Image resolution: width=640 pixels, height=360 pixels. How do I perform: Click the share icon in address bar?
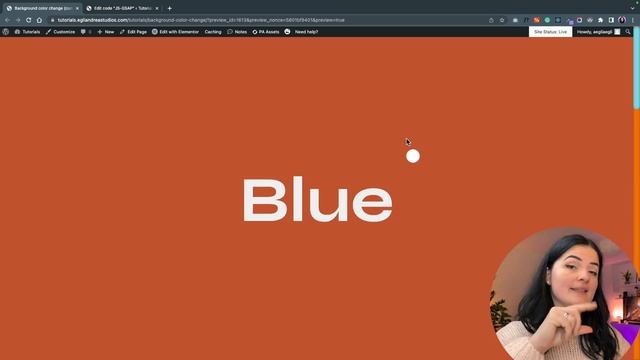[x=491, y=20]
